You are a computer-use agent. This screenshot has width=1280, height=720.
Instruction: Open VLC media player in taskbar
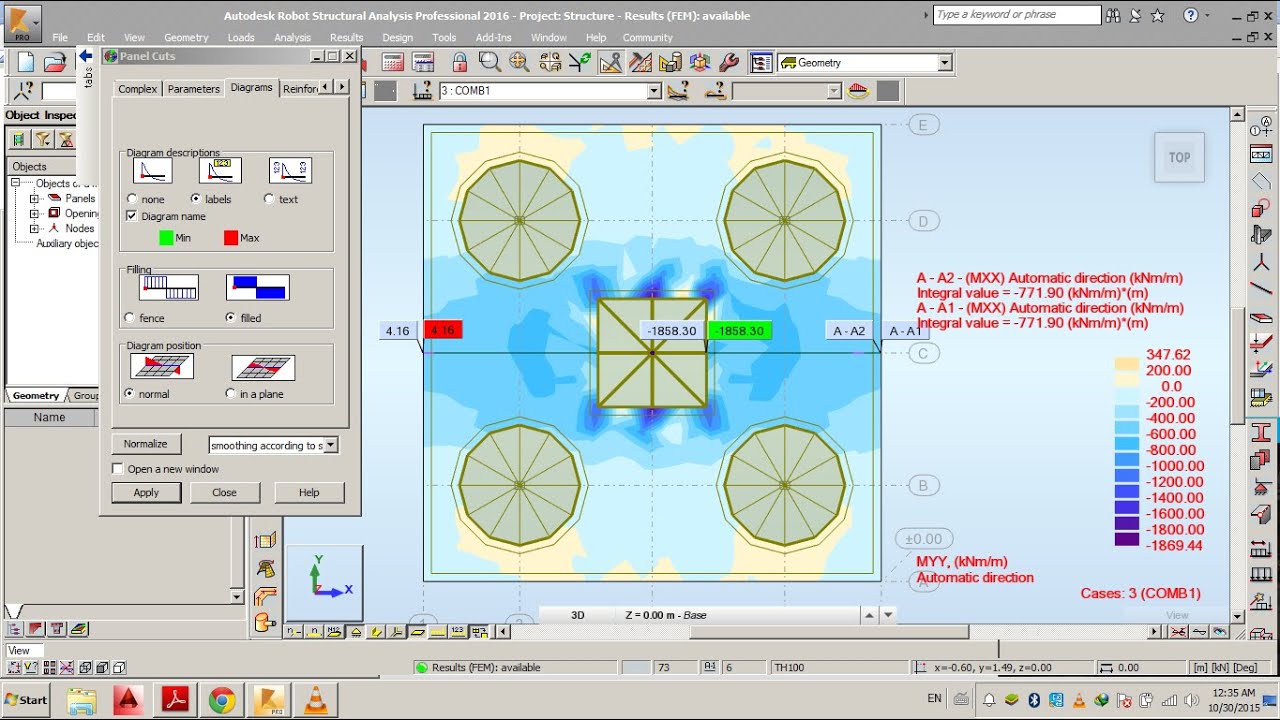(315, 700)
